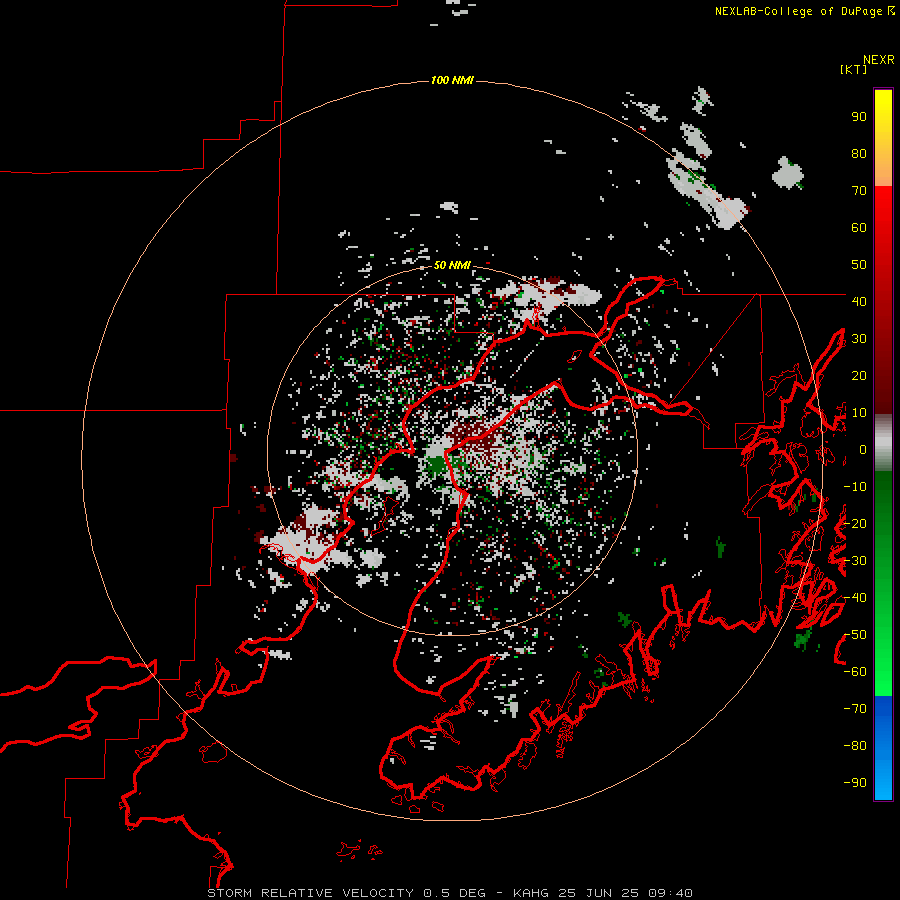This screenshot has width=900, height=900.
Task: Click the -20 knot scale label
Action: tap(855, 523)
